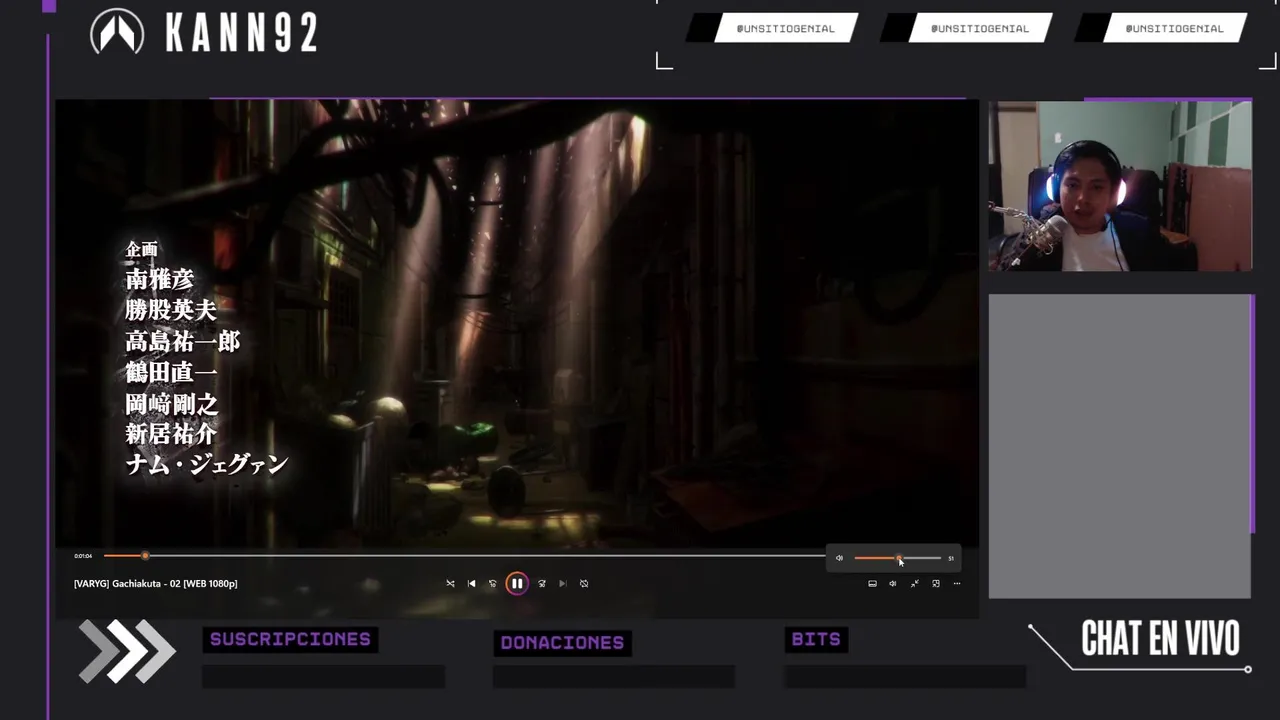Viewport: 1280px width, 720px height.
Task: Click the volume level value 51
Action: tap(951, 558)
